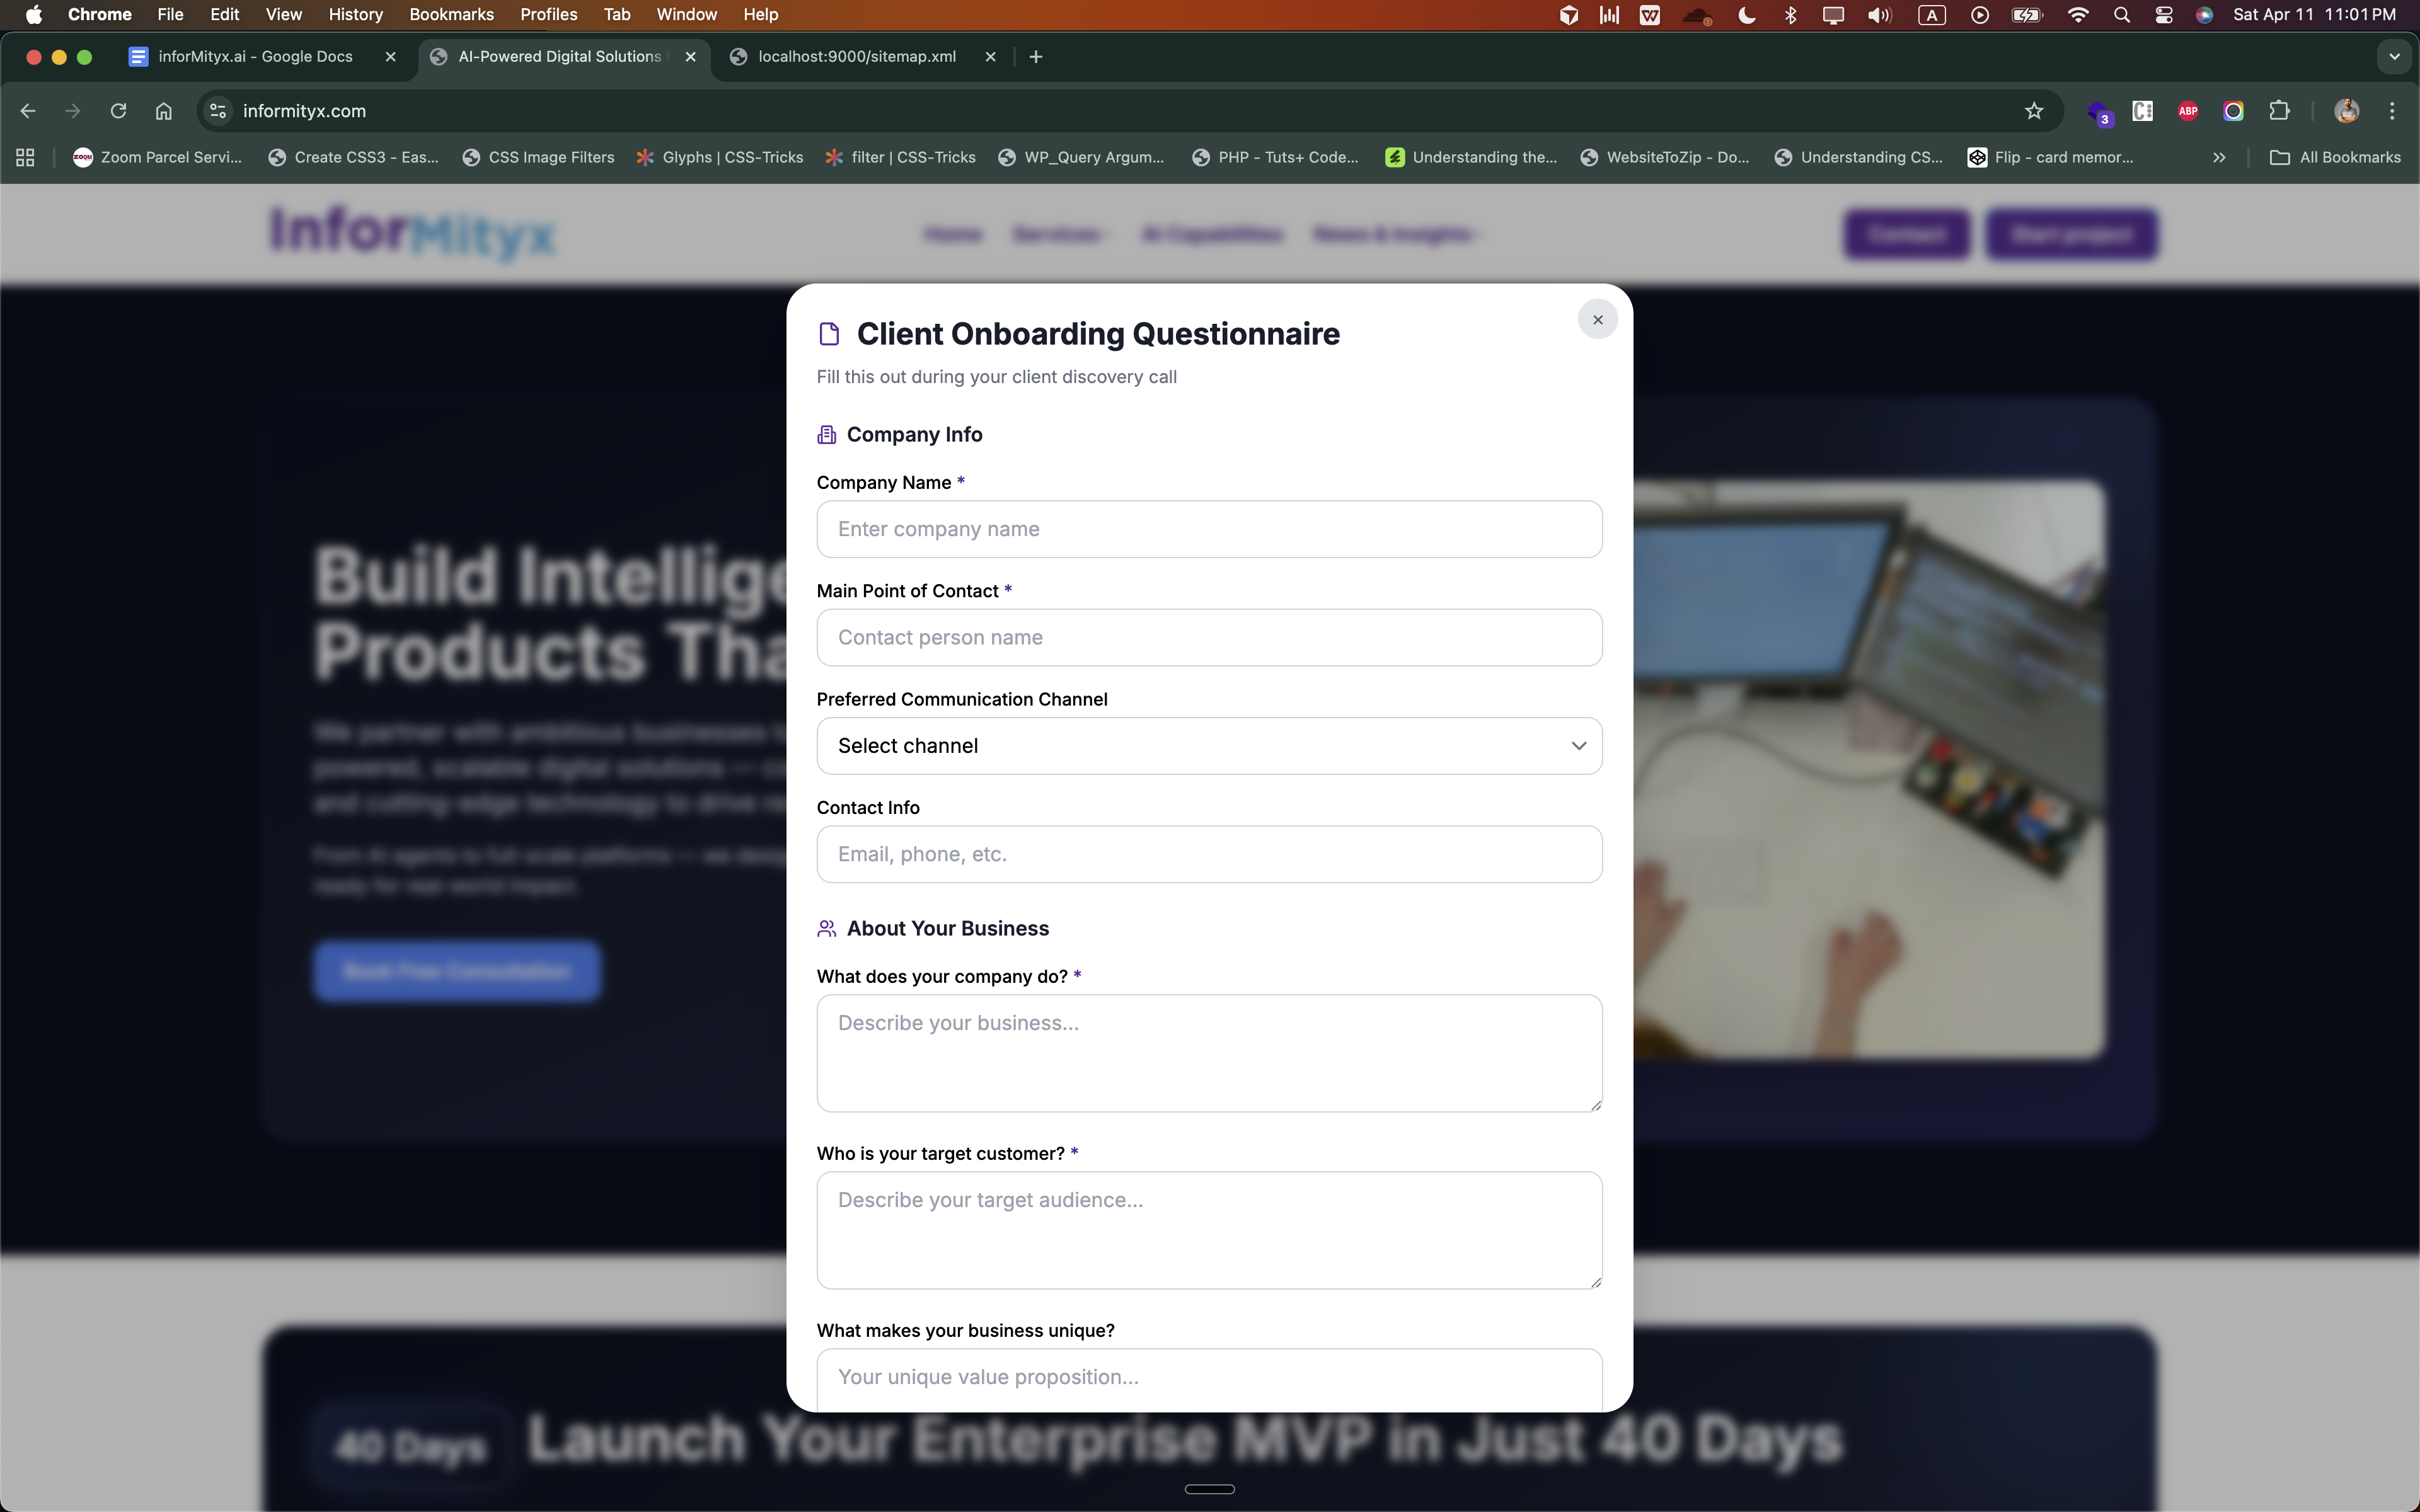This screenshot has width=2420, height=1512.
Task: Click the Describe your business textarea
Action: (1209, 1052)
